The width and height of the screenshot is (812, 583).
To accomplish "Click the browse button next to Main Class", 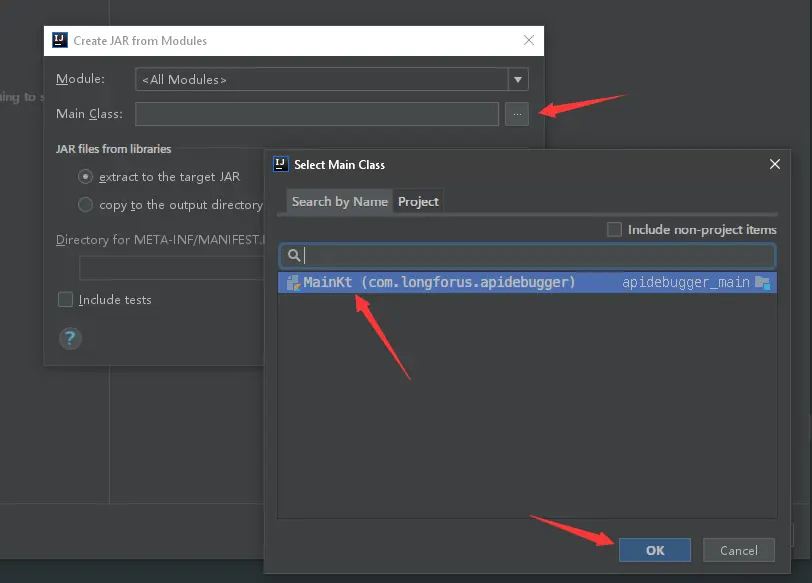I will click(517, 114).
